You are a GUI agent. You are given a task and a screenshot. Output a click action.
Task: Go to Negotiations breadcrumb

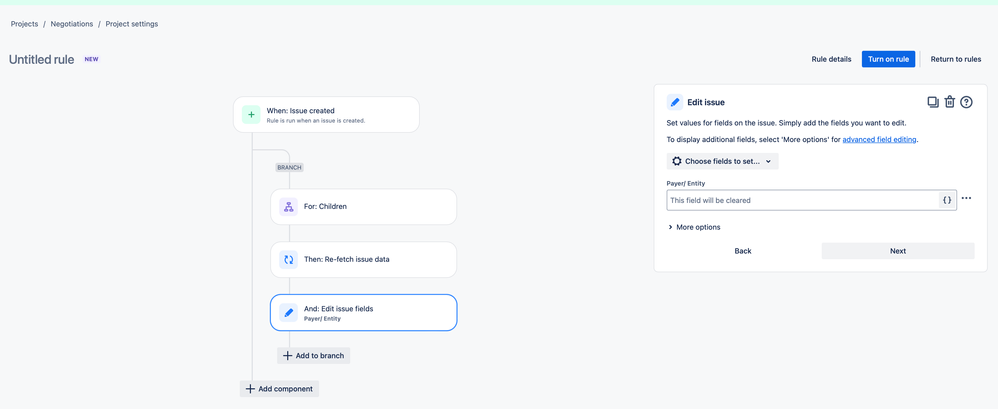click(72, 24)
